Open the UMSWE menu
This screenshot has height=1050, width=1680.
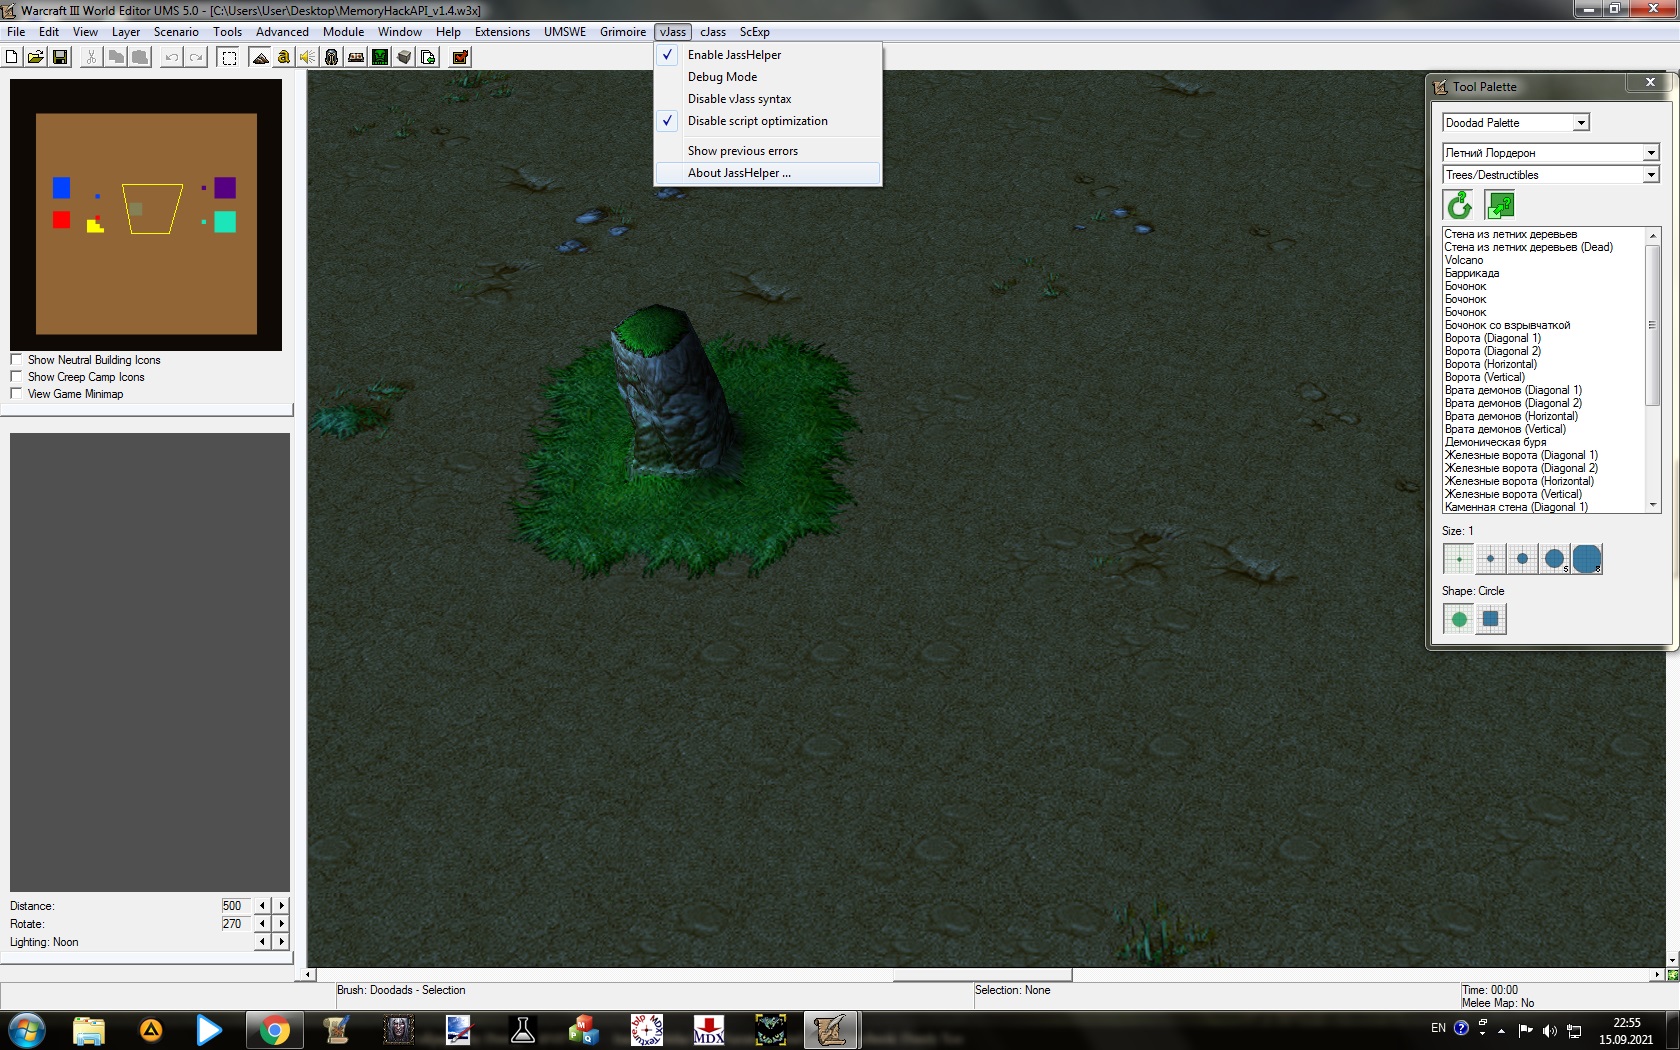565,32
